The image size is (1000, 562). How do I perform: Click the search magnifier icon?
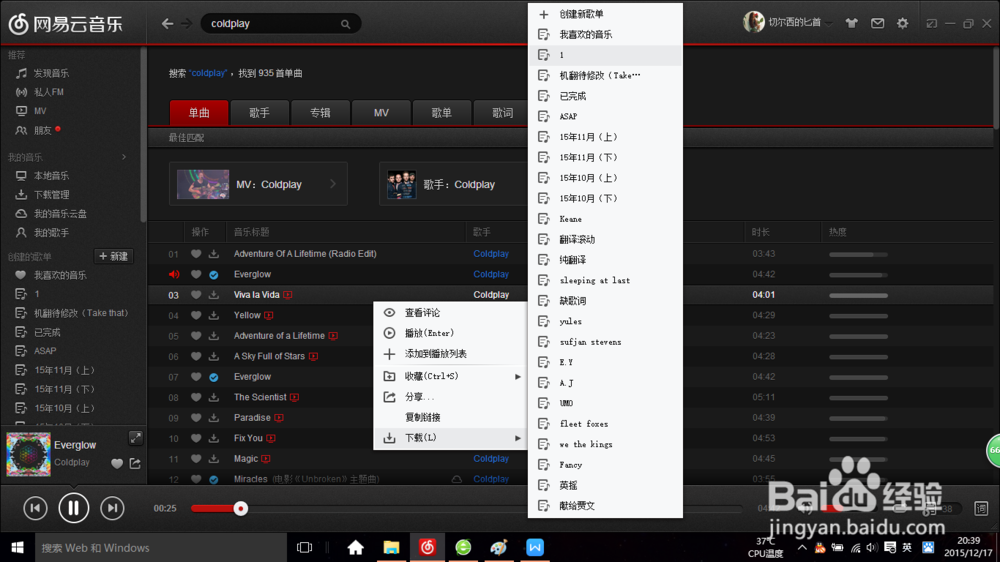(345, 24)
